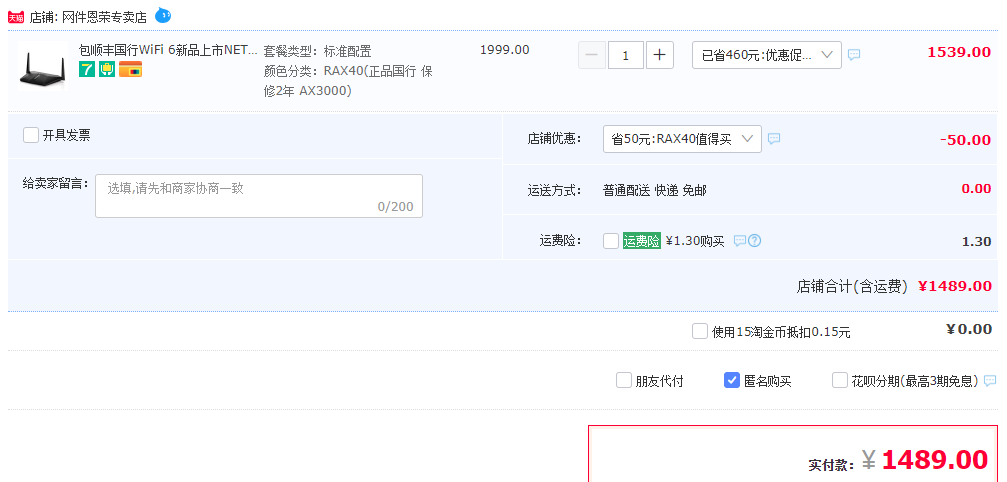Image resolution: width=1007 pixels, height=482 pixels.
Task: Click the quantity input field
Action: point(626,55)
